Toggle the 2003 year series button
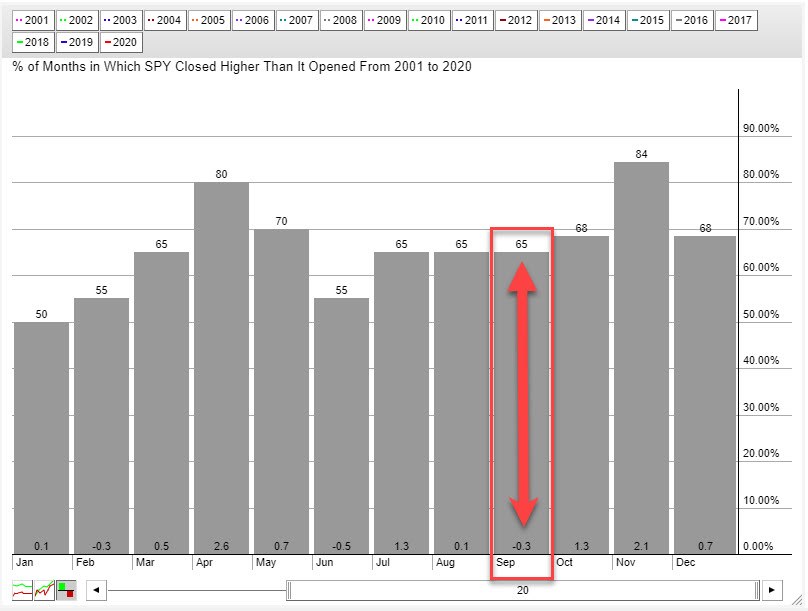Viewport: 808px width, 611px height. click(121, 20)
